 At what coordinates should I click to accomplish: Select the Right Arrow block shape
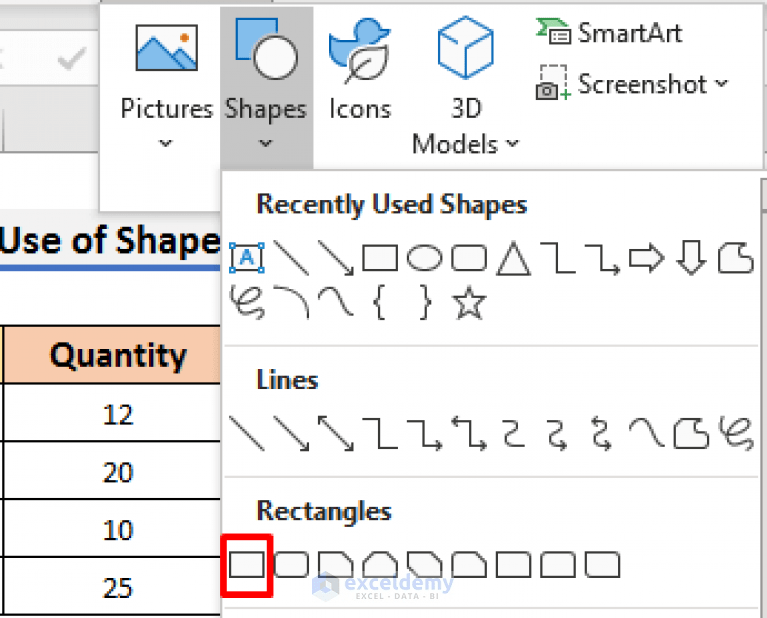tap(647, 258)
